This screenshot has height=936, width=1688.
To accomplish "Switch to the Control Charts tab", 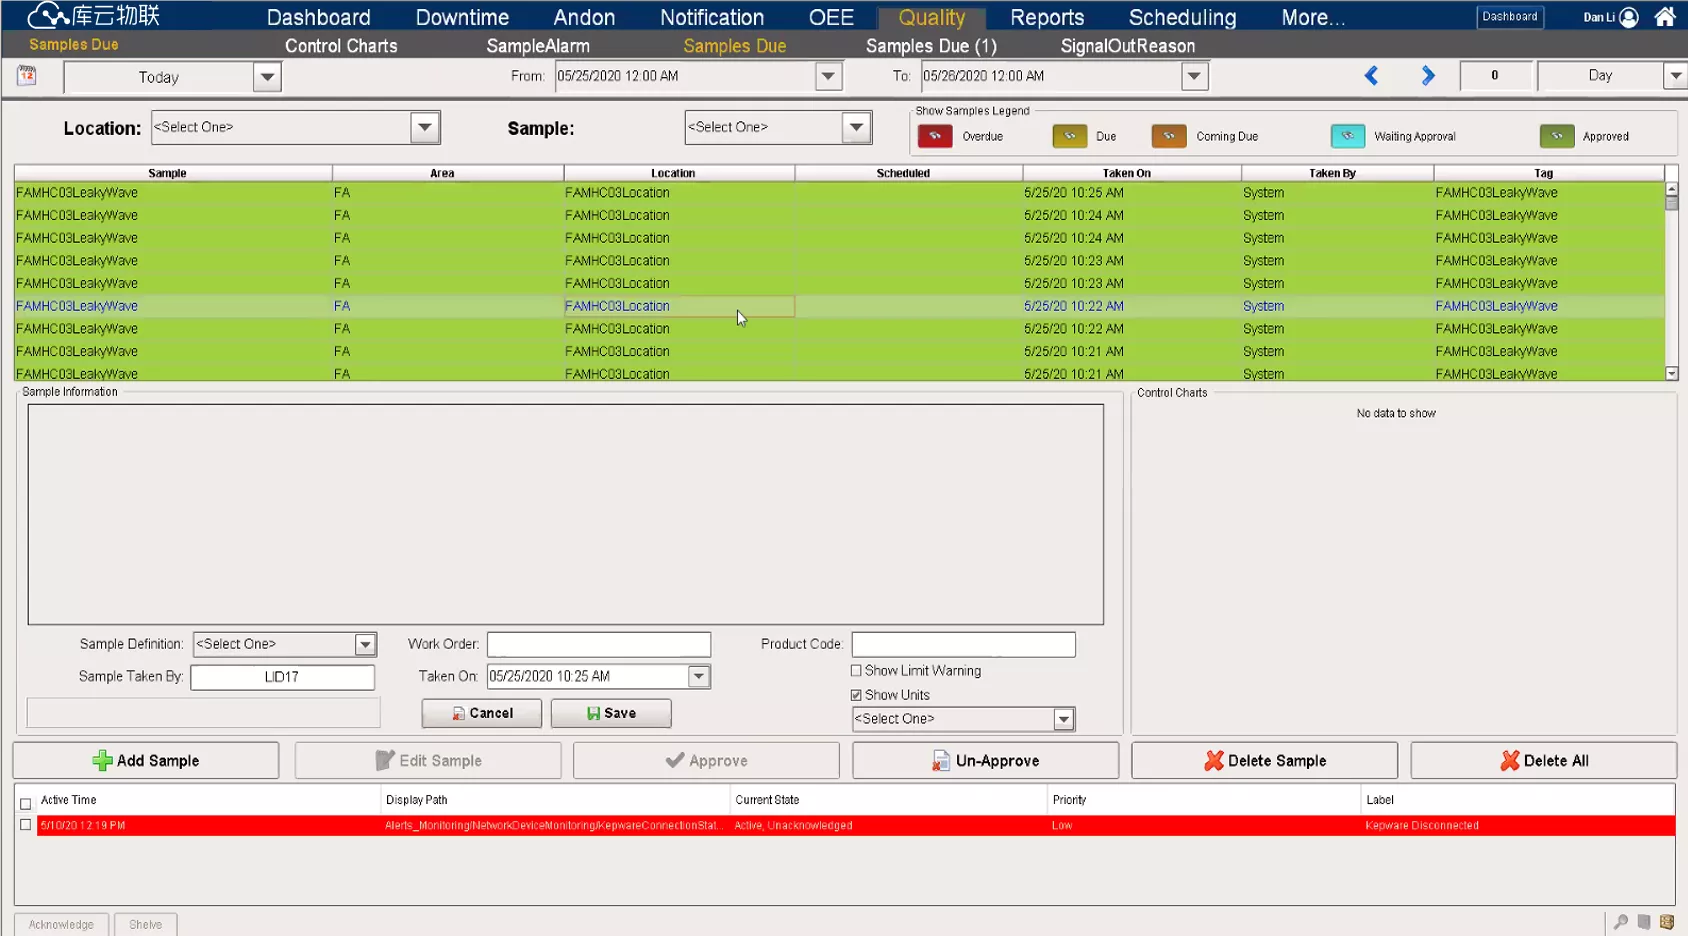I will (341, 46).
